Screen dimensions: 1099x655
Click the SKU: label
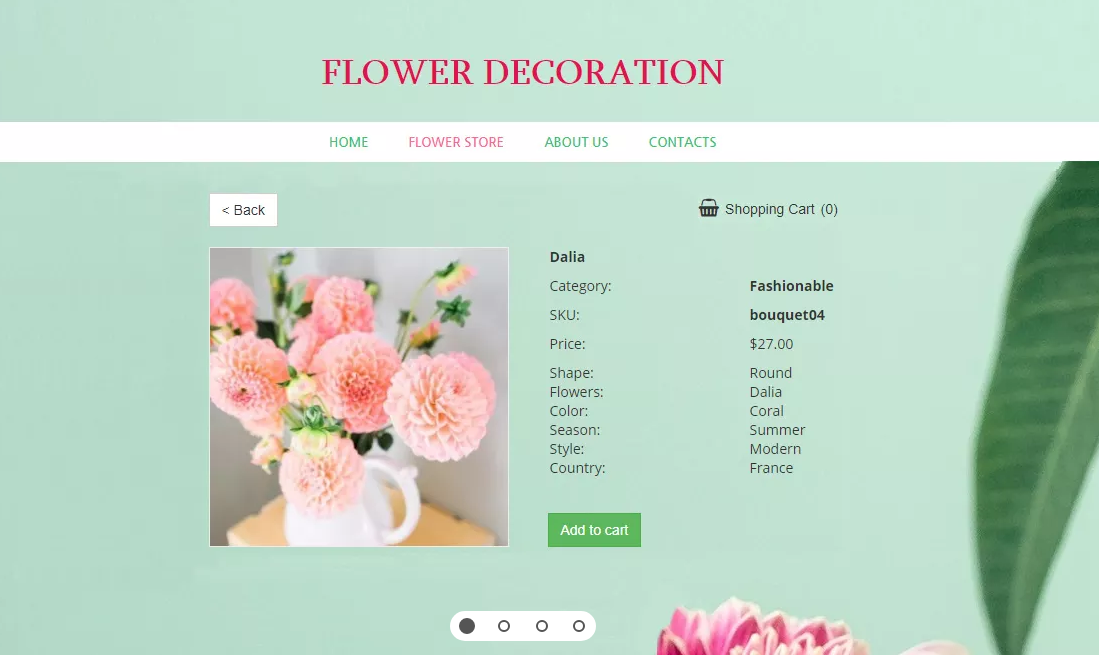[564, 315]
